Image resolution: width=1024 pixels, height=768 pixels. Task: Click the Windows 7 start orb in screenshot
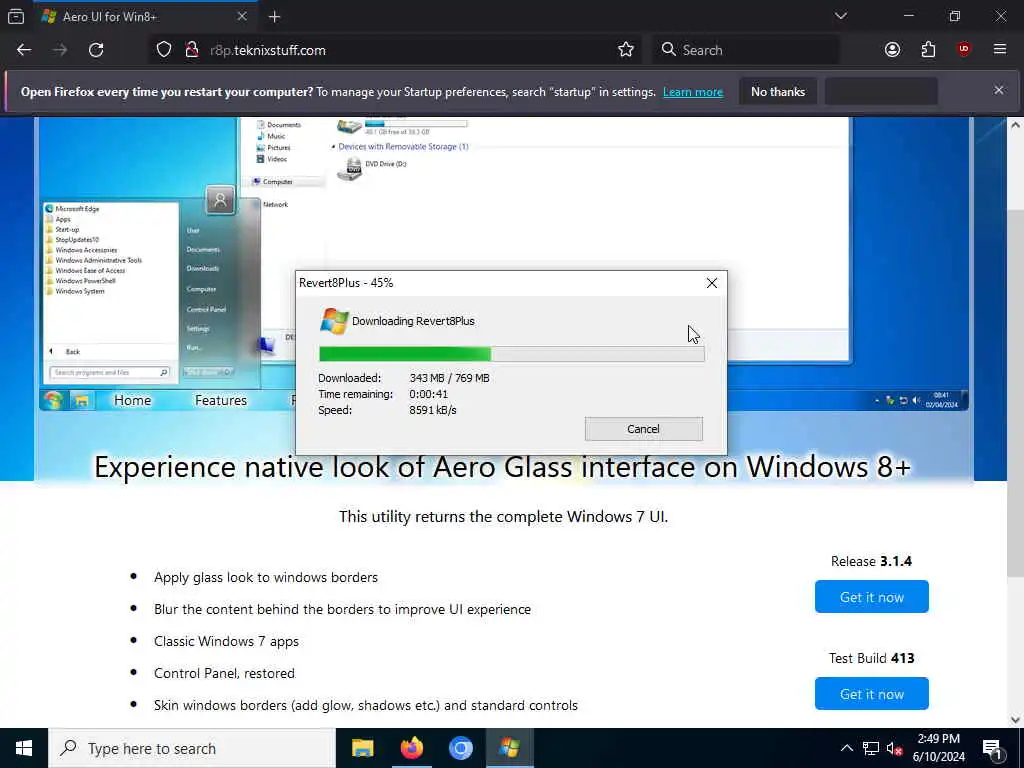coord(53,400)
